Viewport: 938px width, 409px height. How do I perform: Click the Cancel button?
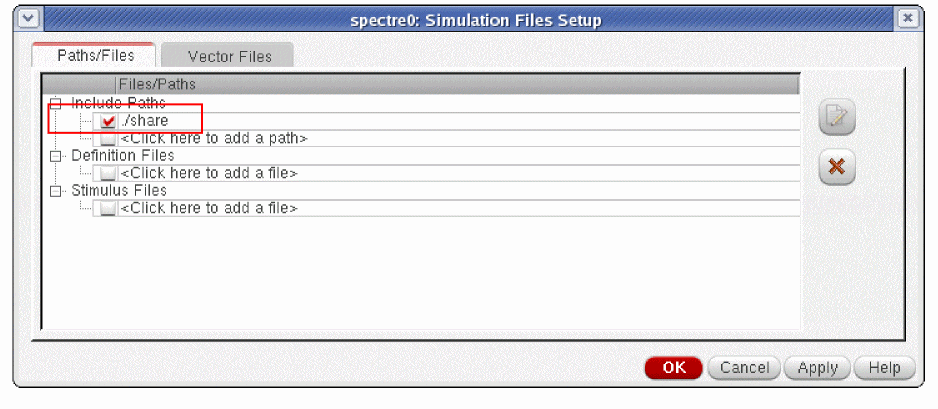(744, 368)
